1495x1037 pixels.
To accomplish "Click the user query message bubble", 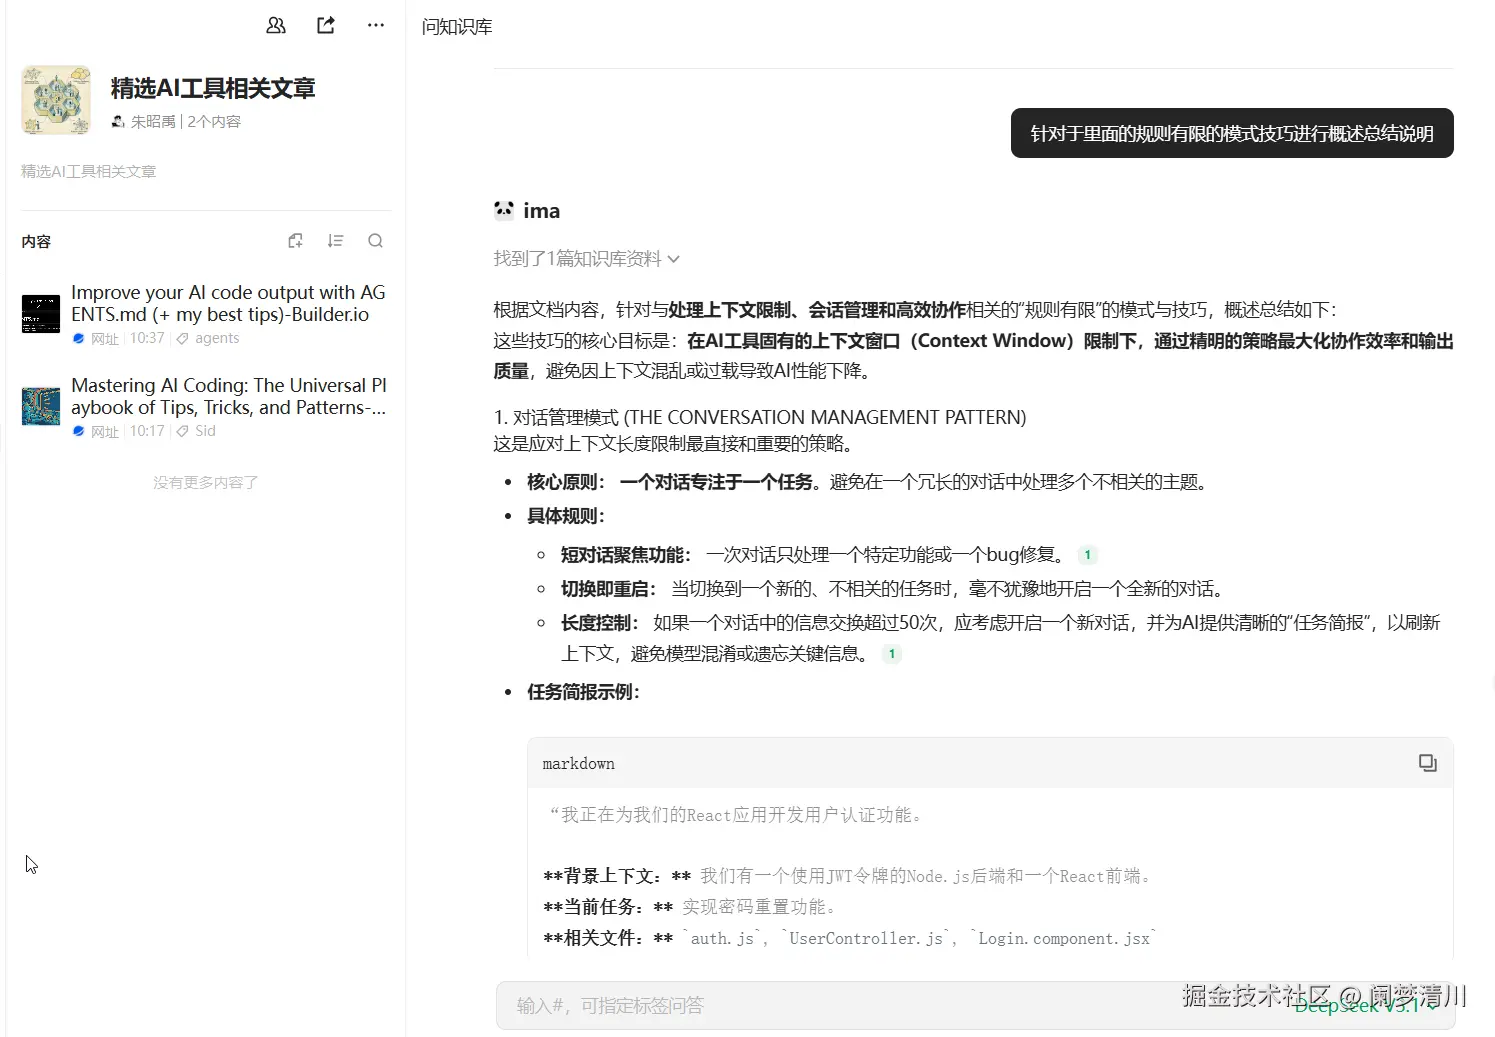I will [1232, 133].
